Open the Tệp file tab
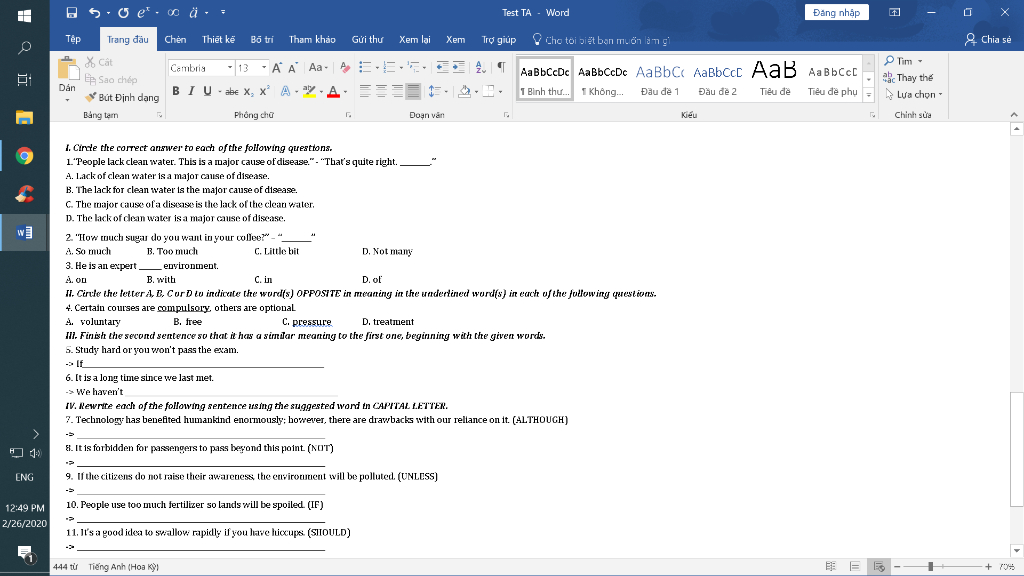This screenshot has height=576, width=1024. (x=73, y=39)
